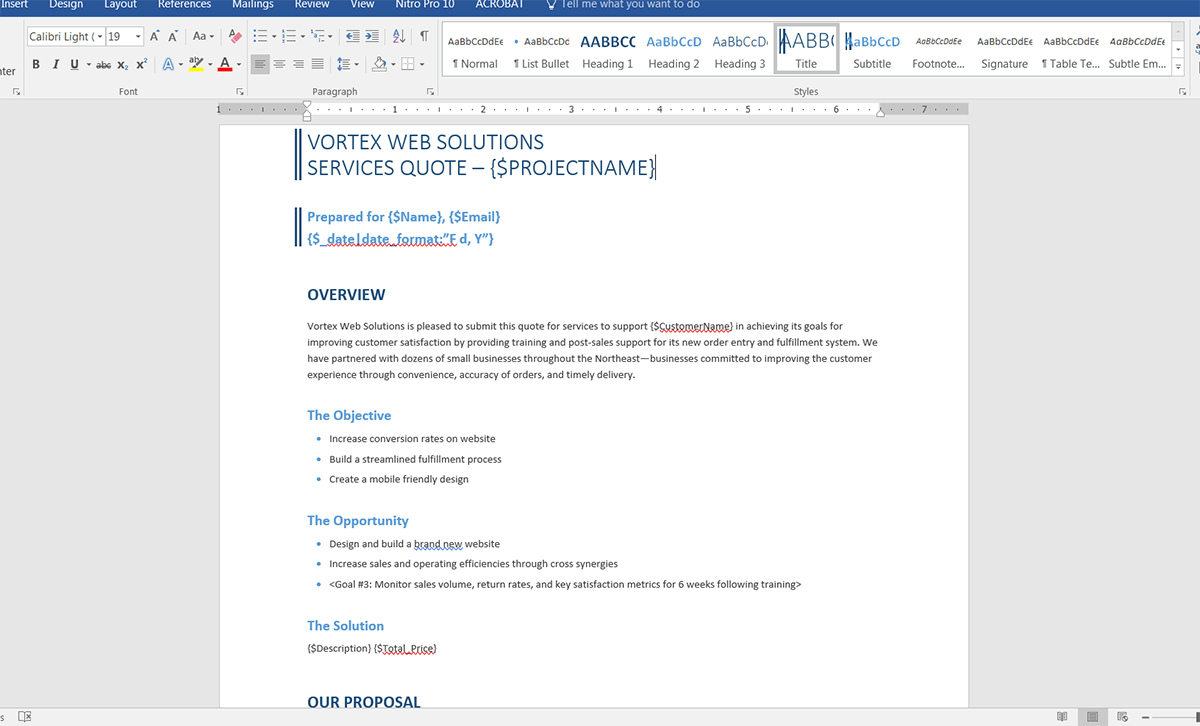Open the Review ribbon tab
The image size is (1200, 726).
312,4
